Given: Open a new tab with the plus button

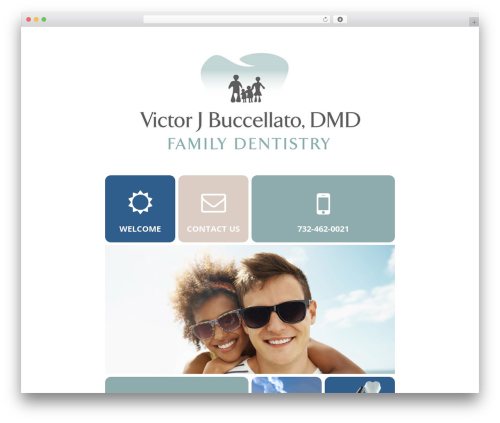Looking at the screenshot, I should click(474, 22).
